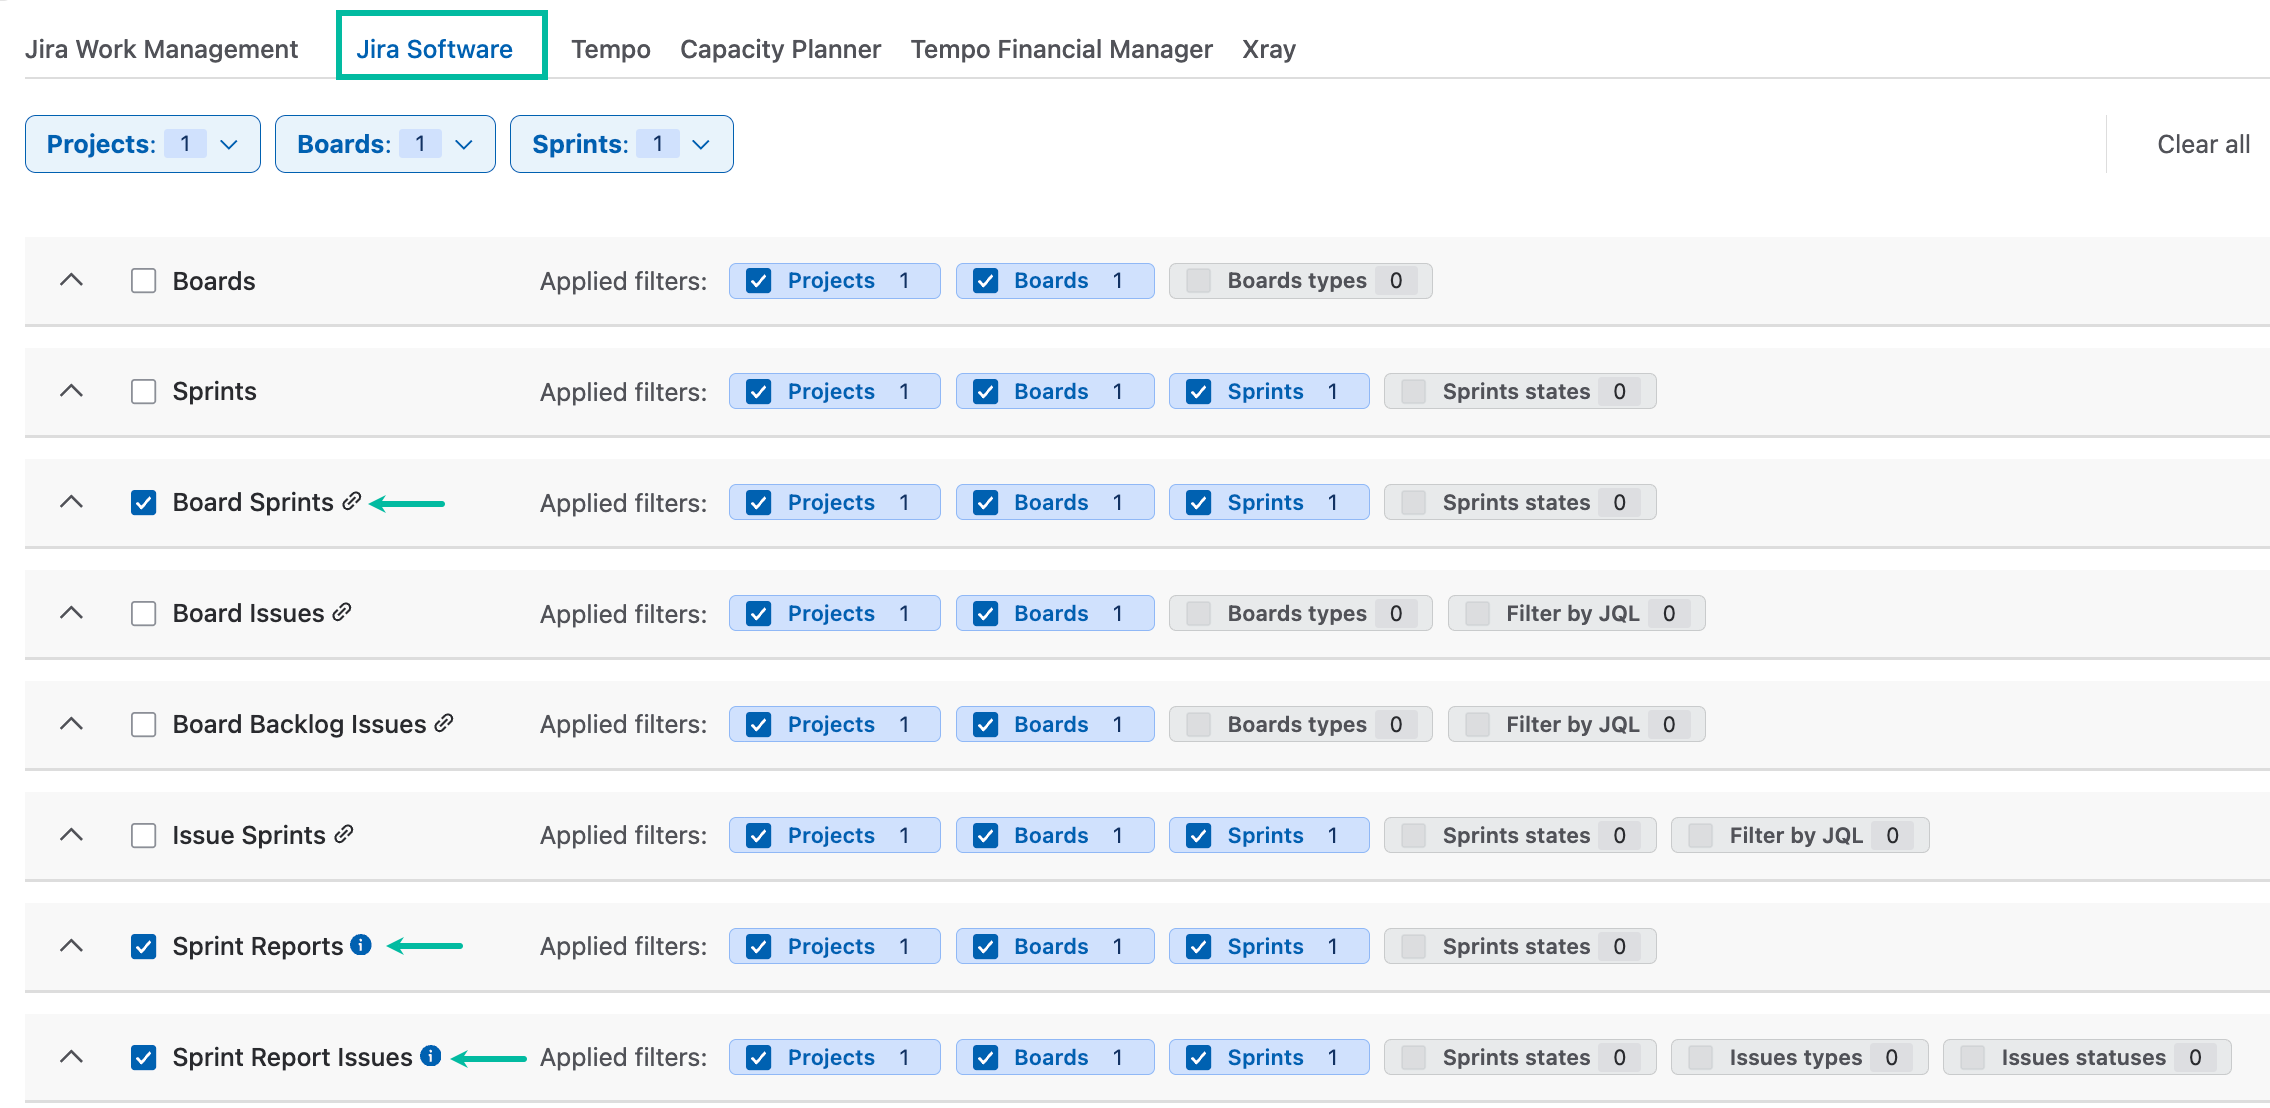Select the Board Issues checkbox
Viewport: 2270px width, 1108px height.
coord(144,613)
